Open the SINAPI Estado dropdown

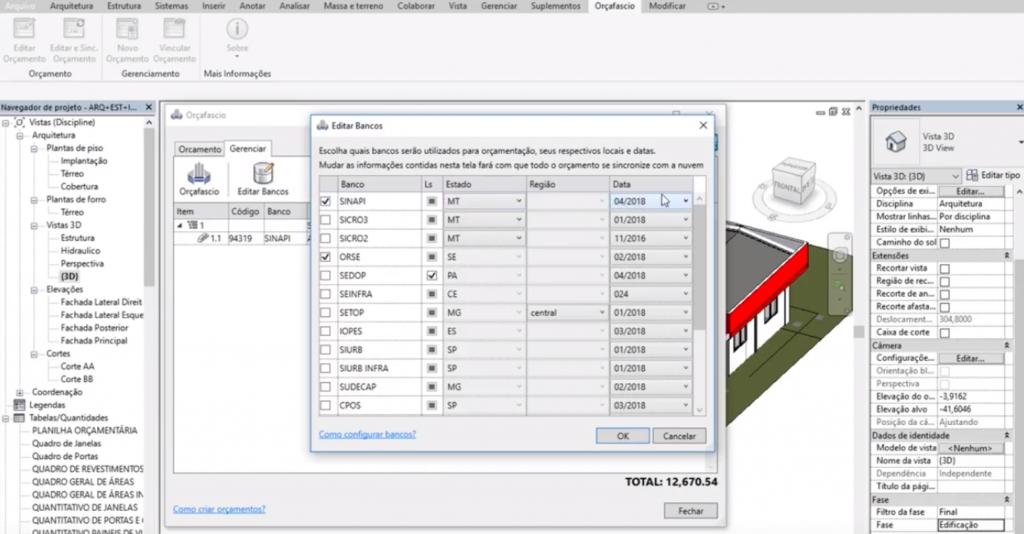point(484,201)
